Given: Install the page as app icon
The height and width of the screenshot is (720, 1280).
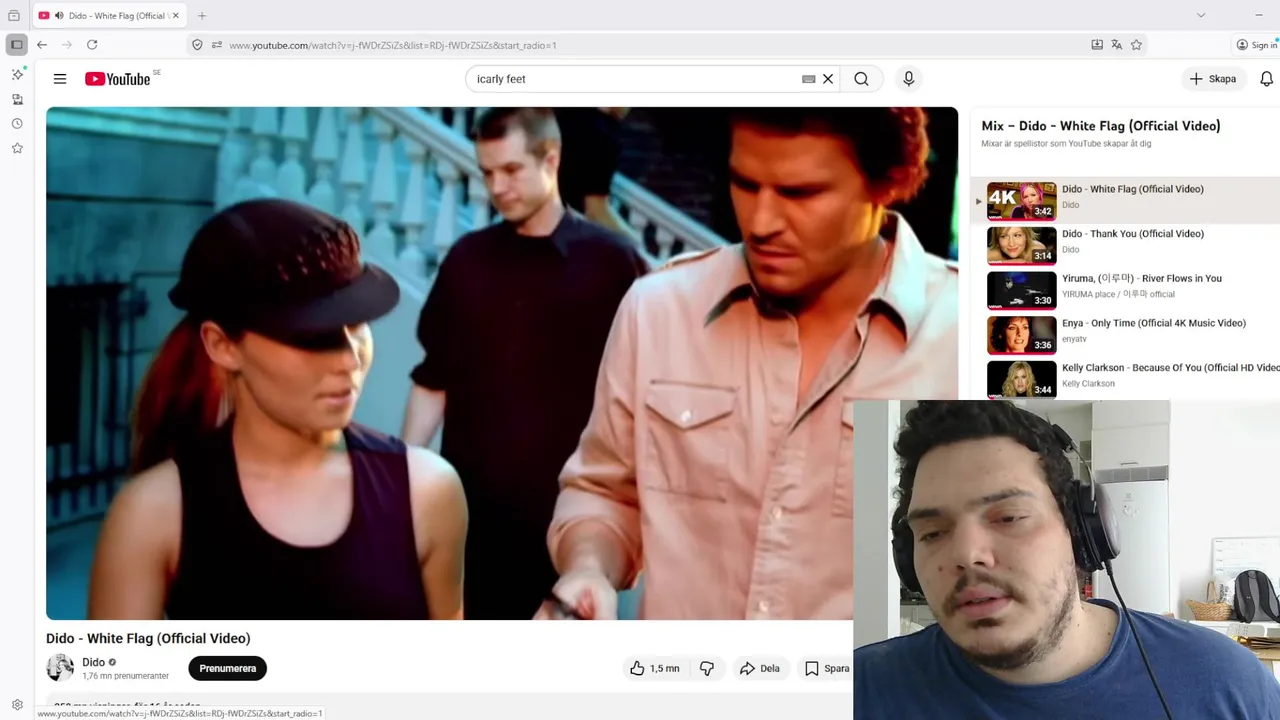Looking at the screenshot, I should (1097, 45).
